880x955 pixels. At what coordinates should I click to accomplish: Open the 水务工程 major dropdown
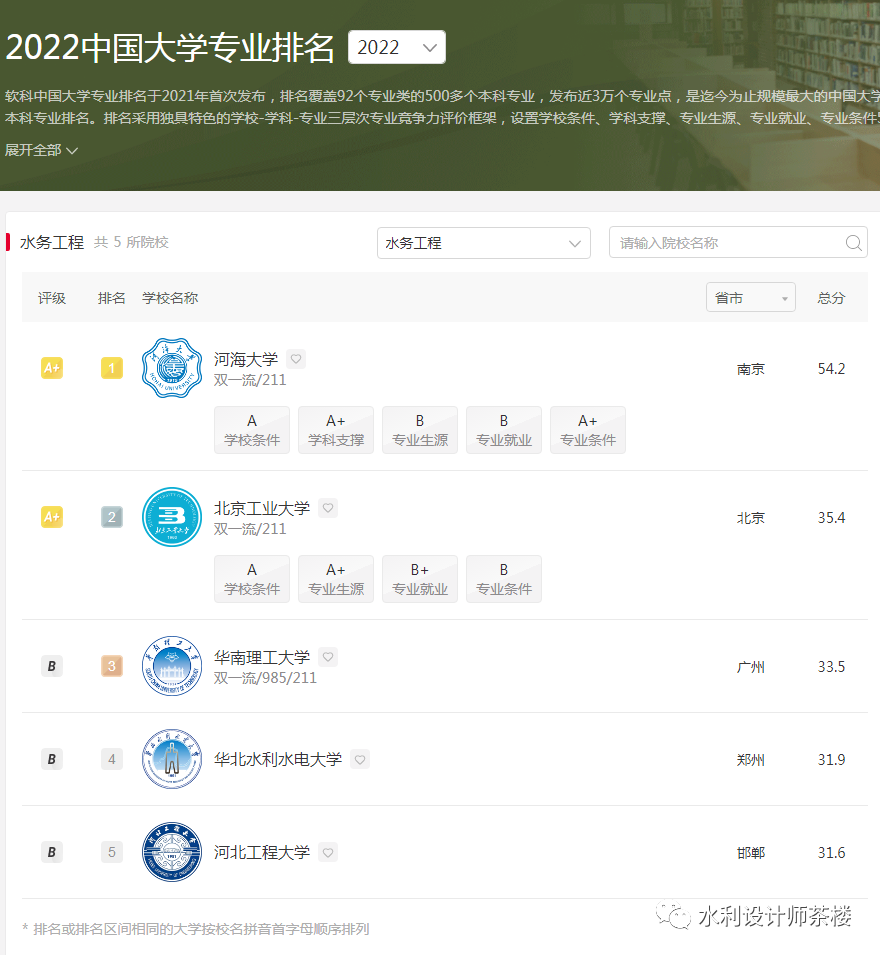pos(484,243)
